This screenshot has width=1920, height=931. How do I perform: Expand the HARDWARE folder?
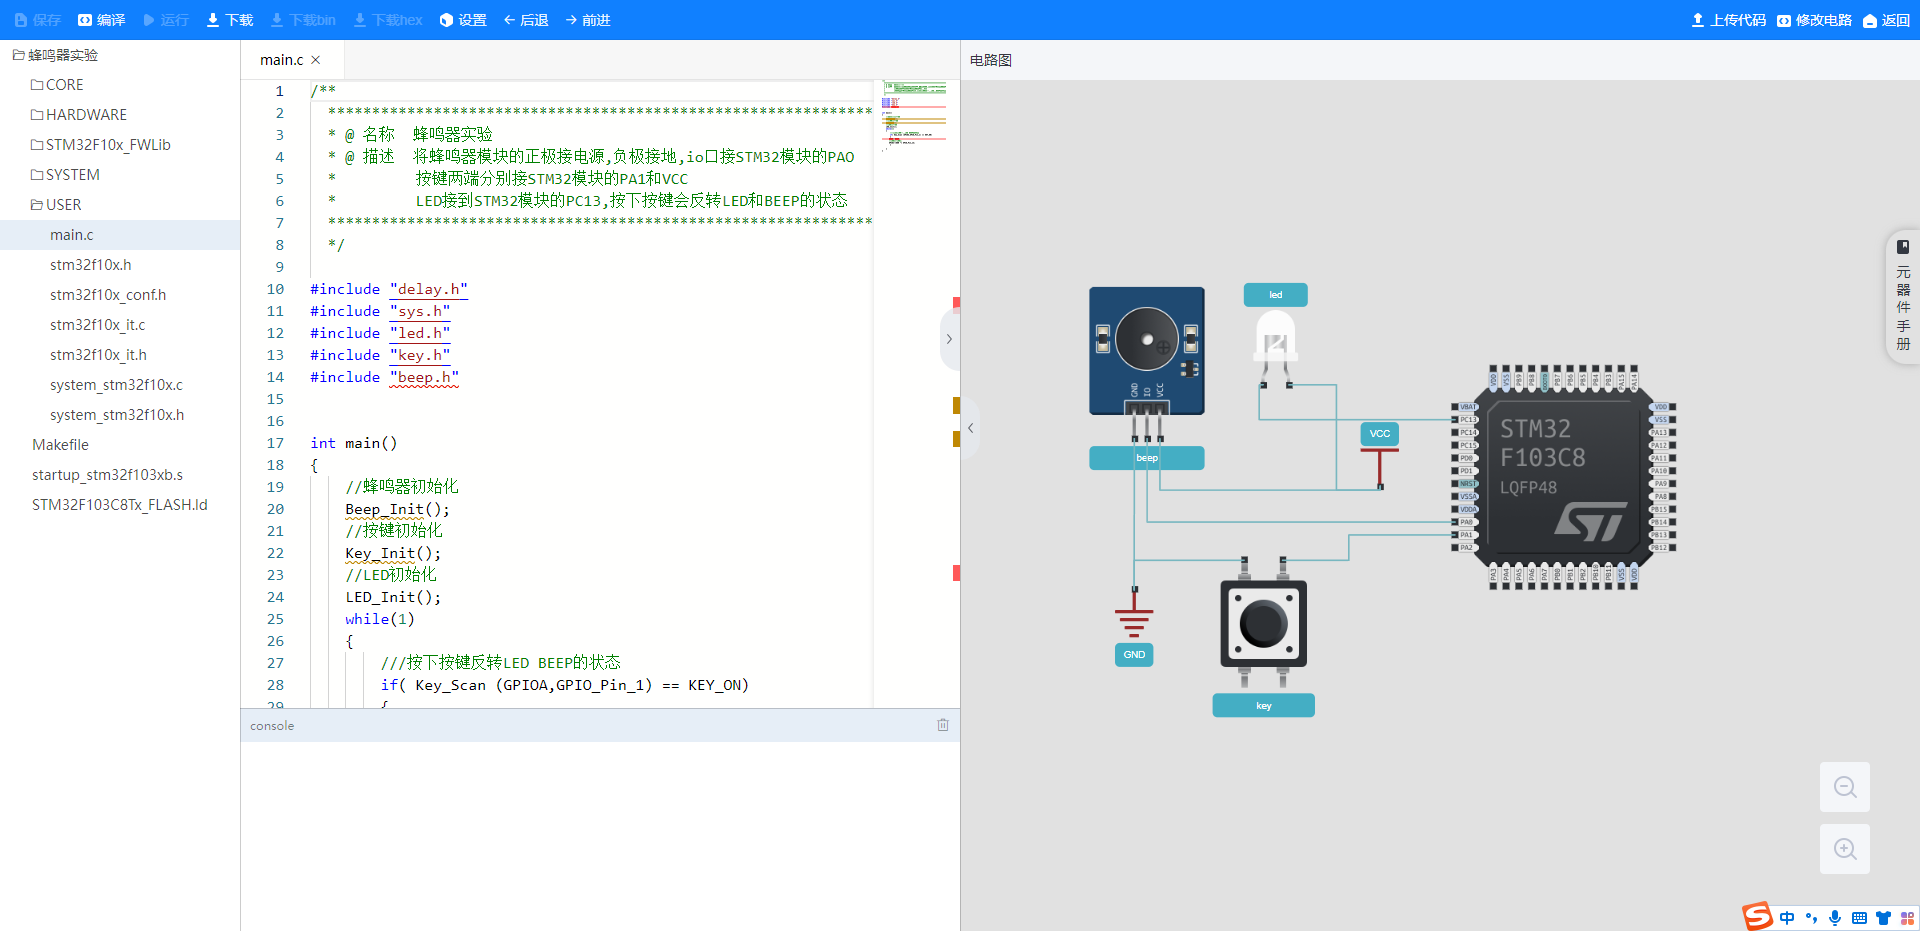(x=79, y=115)
